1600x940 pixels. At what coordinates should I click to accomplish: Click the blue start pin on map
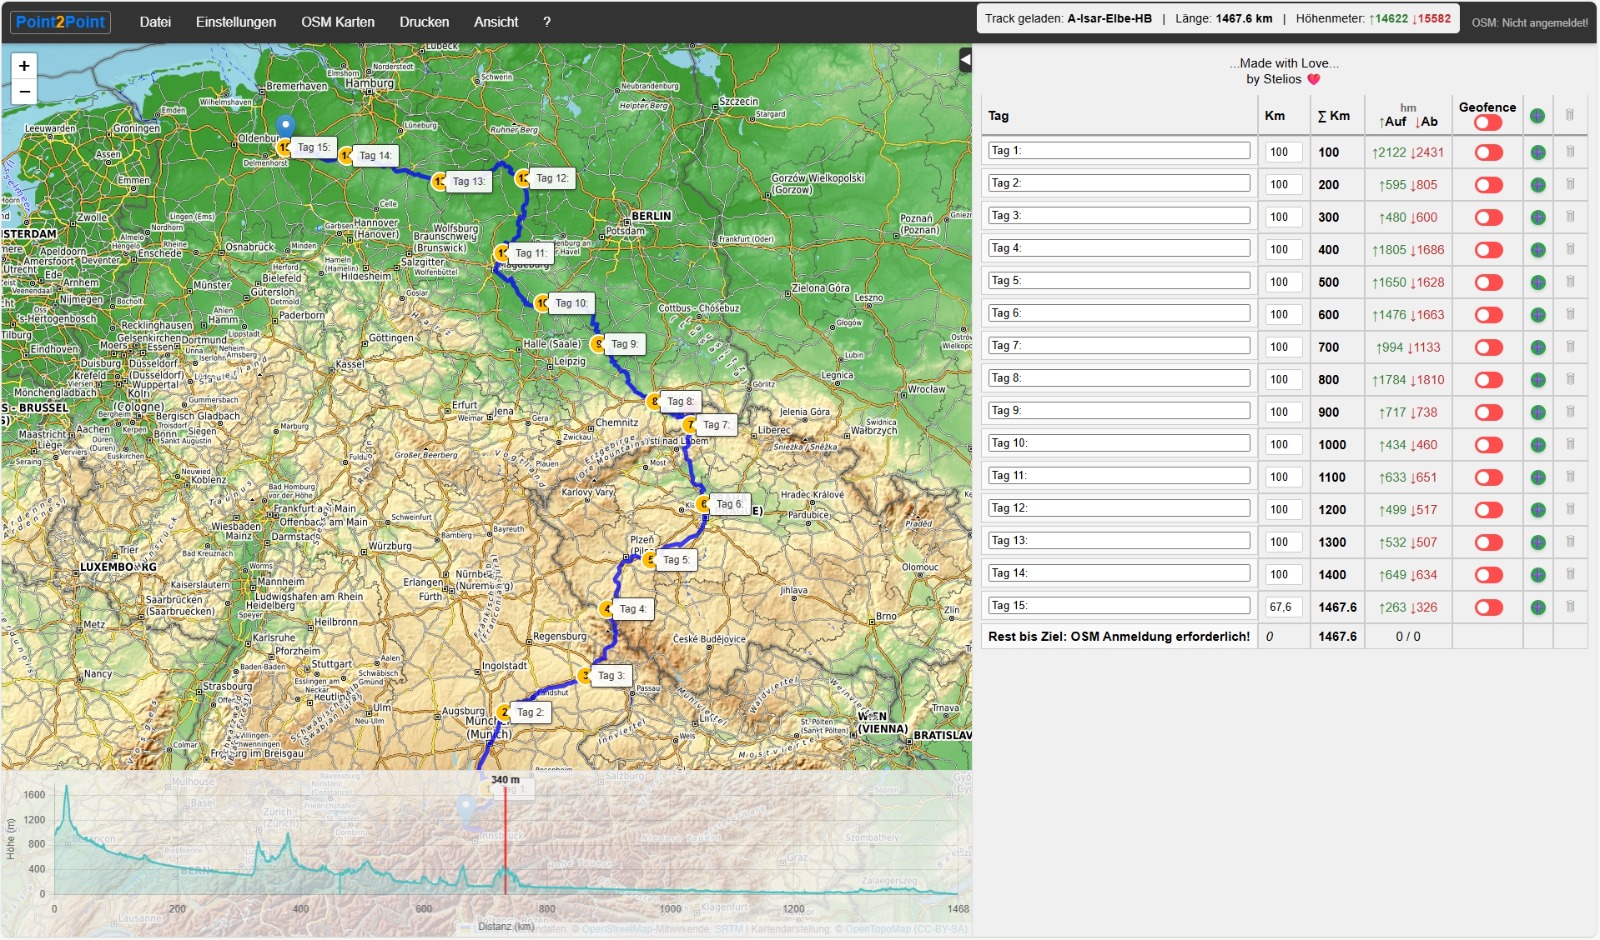(x=285, y=126)
